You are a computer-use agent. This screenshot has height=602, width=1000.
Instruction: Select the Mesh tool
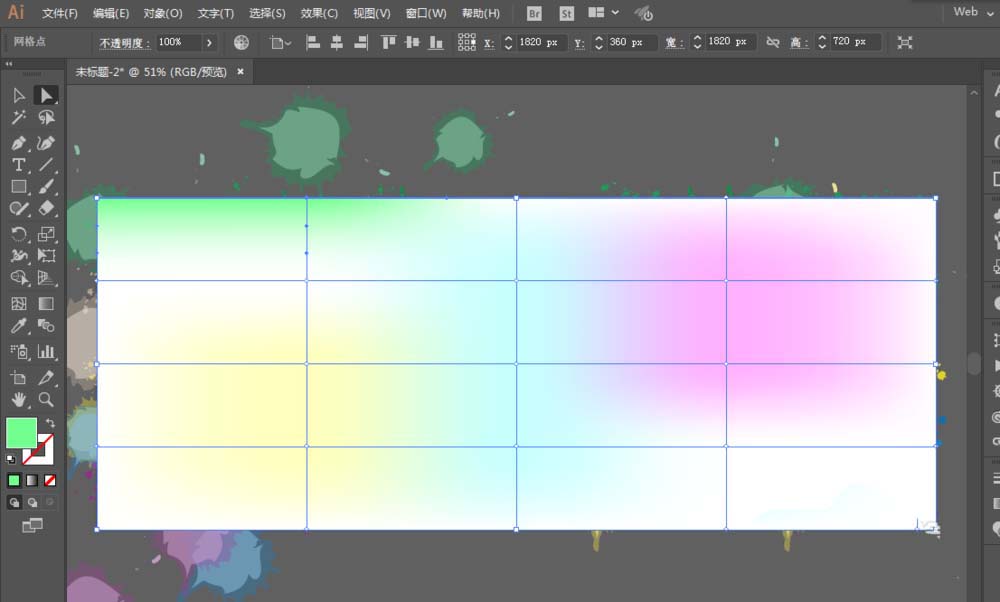[18, 304]
